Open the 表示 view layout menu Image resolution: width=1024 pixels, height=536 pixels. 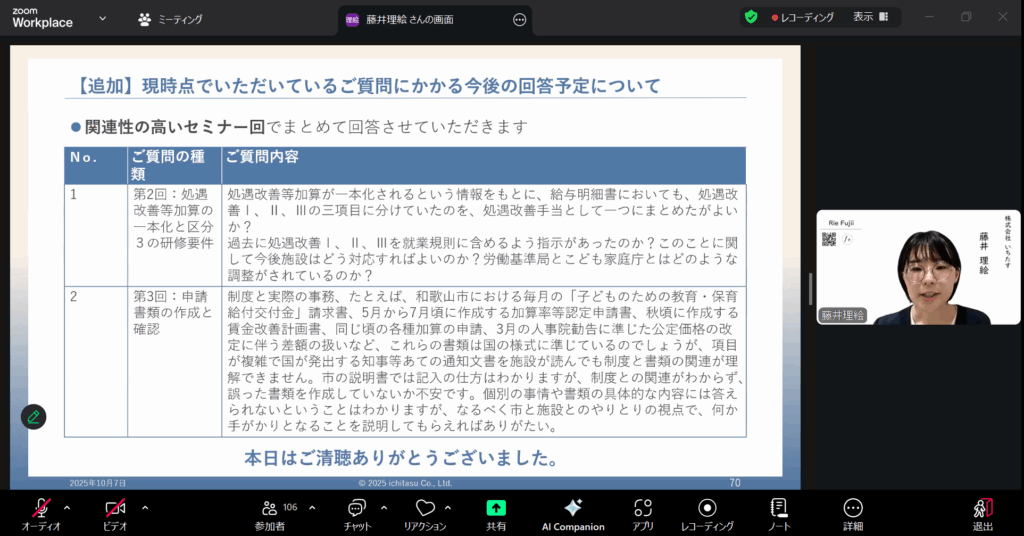tap(871, 17)
